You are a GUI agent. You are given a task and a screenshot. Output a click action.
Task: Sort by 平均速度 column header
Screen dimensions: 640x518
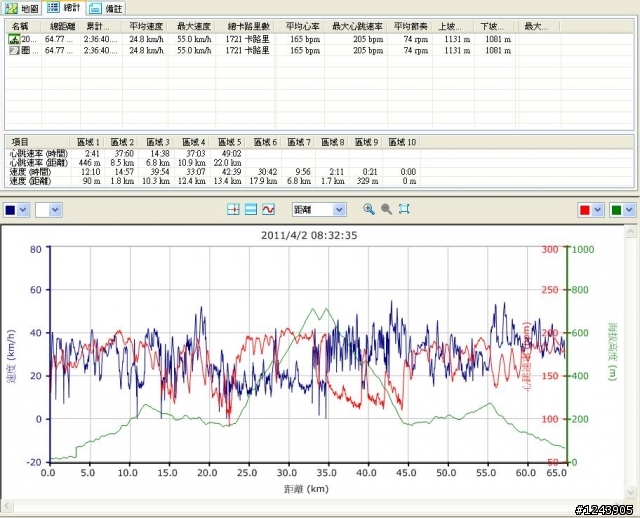click(x=146, y=27)
